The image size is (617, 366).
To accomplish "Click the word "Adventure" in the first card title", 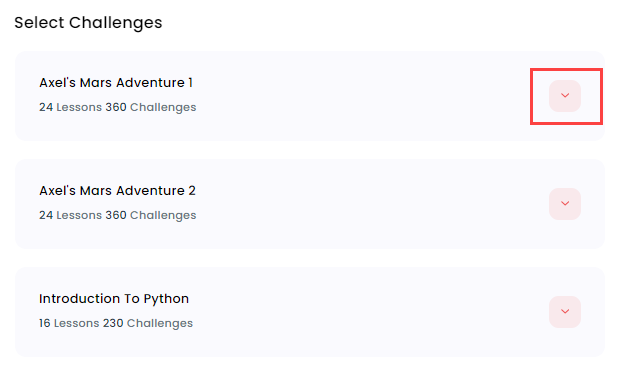I will click(150, 83).
